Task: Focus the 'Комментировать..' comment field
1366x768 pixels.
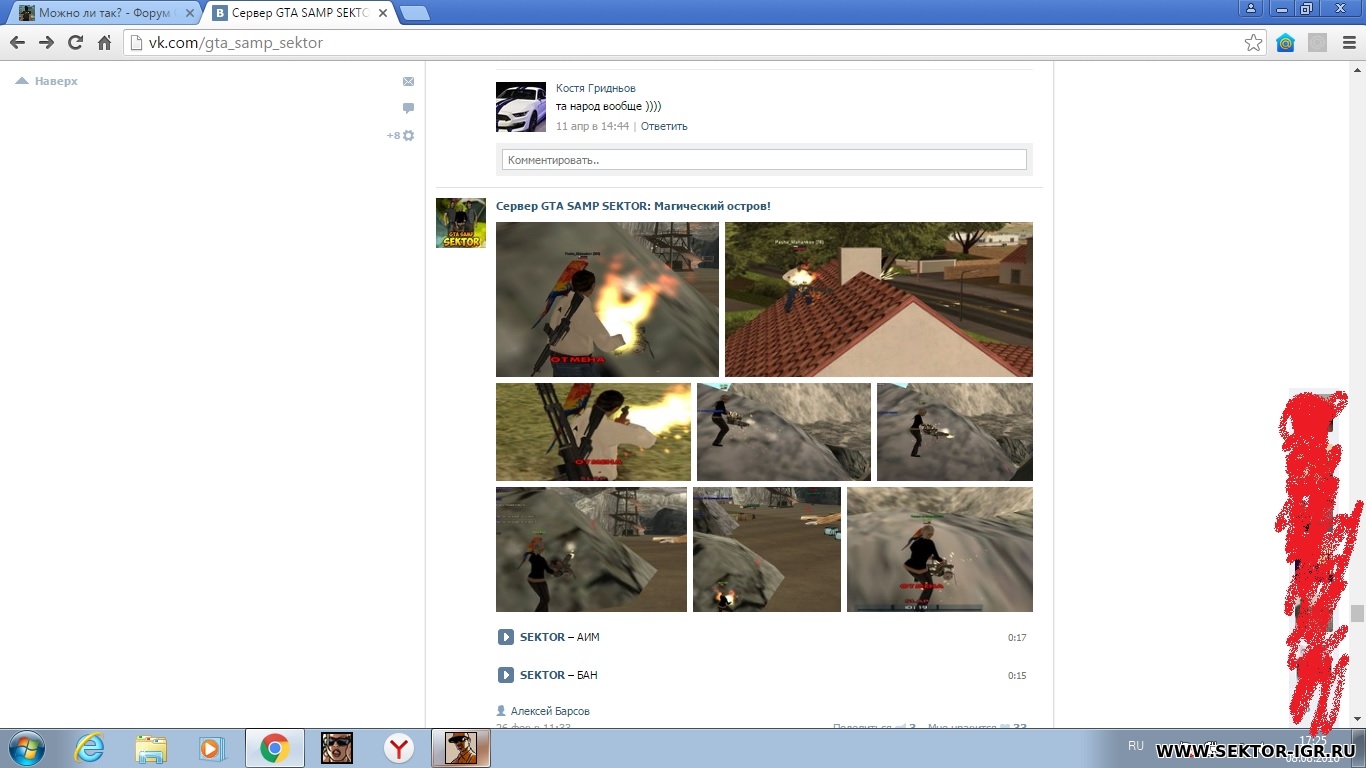Action: pos(764,160)
